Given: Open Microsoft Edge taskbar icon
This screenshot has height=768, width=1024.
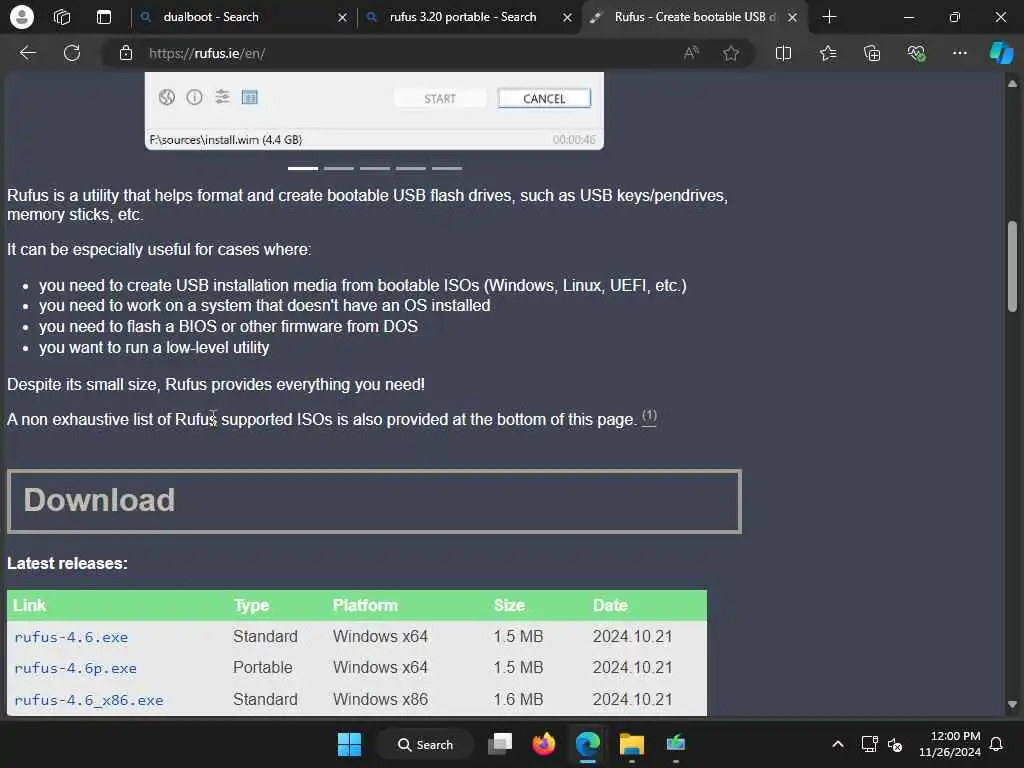Looking at the screenshot, I should pos(588,744).
